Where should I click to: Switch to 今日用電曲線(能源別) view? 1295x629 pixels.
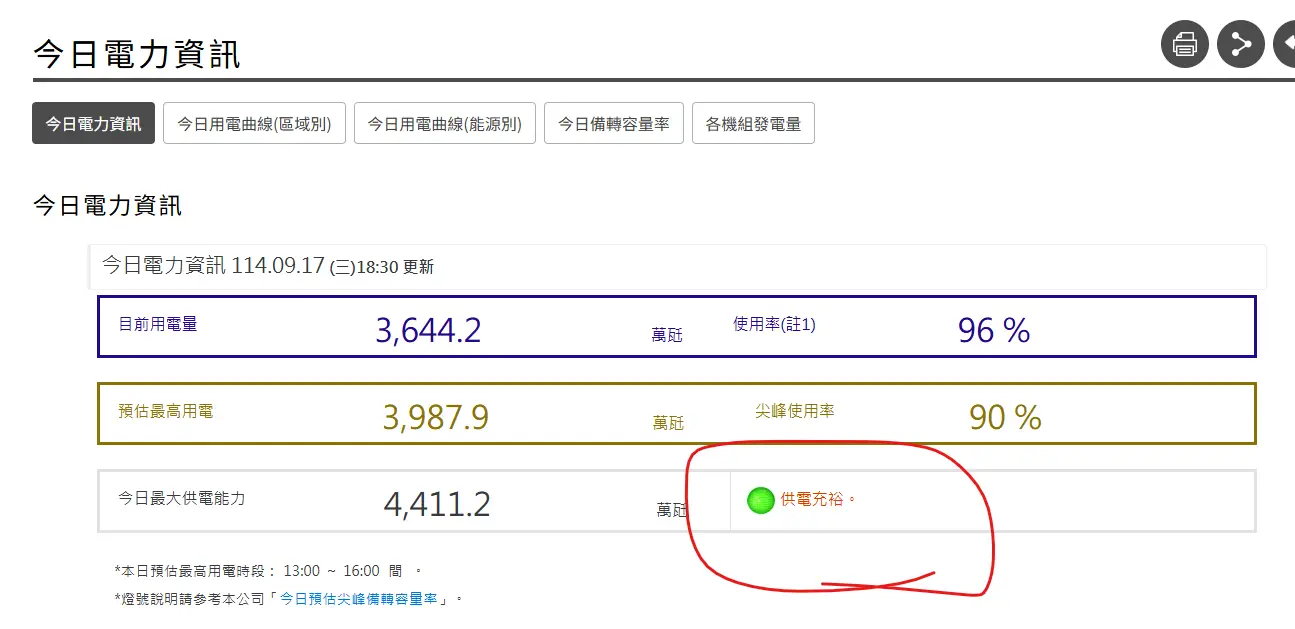[x=444, y=123]
